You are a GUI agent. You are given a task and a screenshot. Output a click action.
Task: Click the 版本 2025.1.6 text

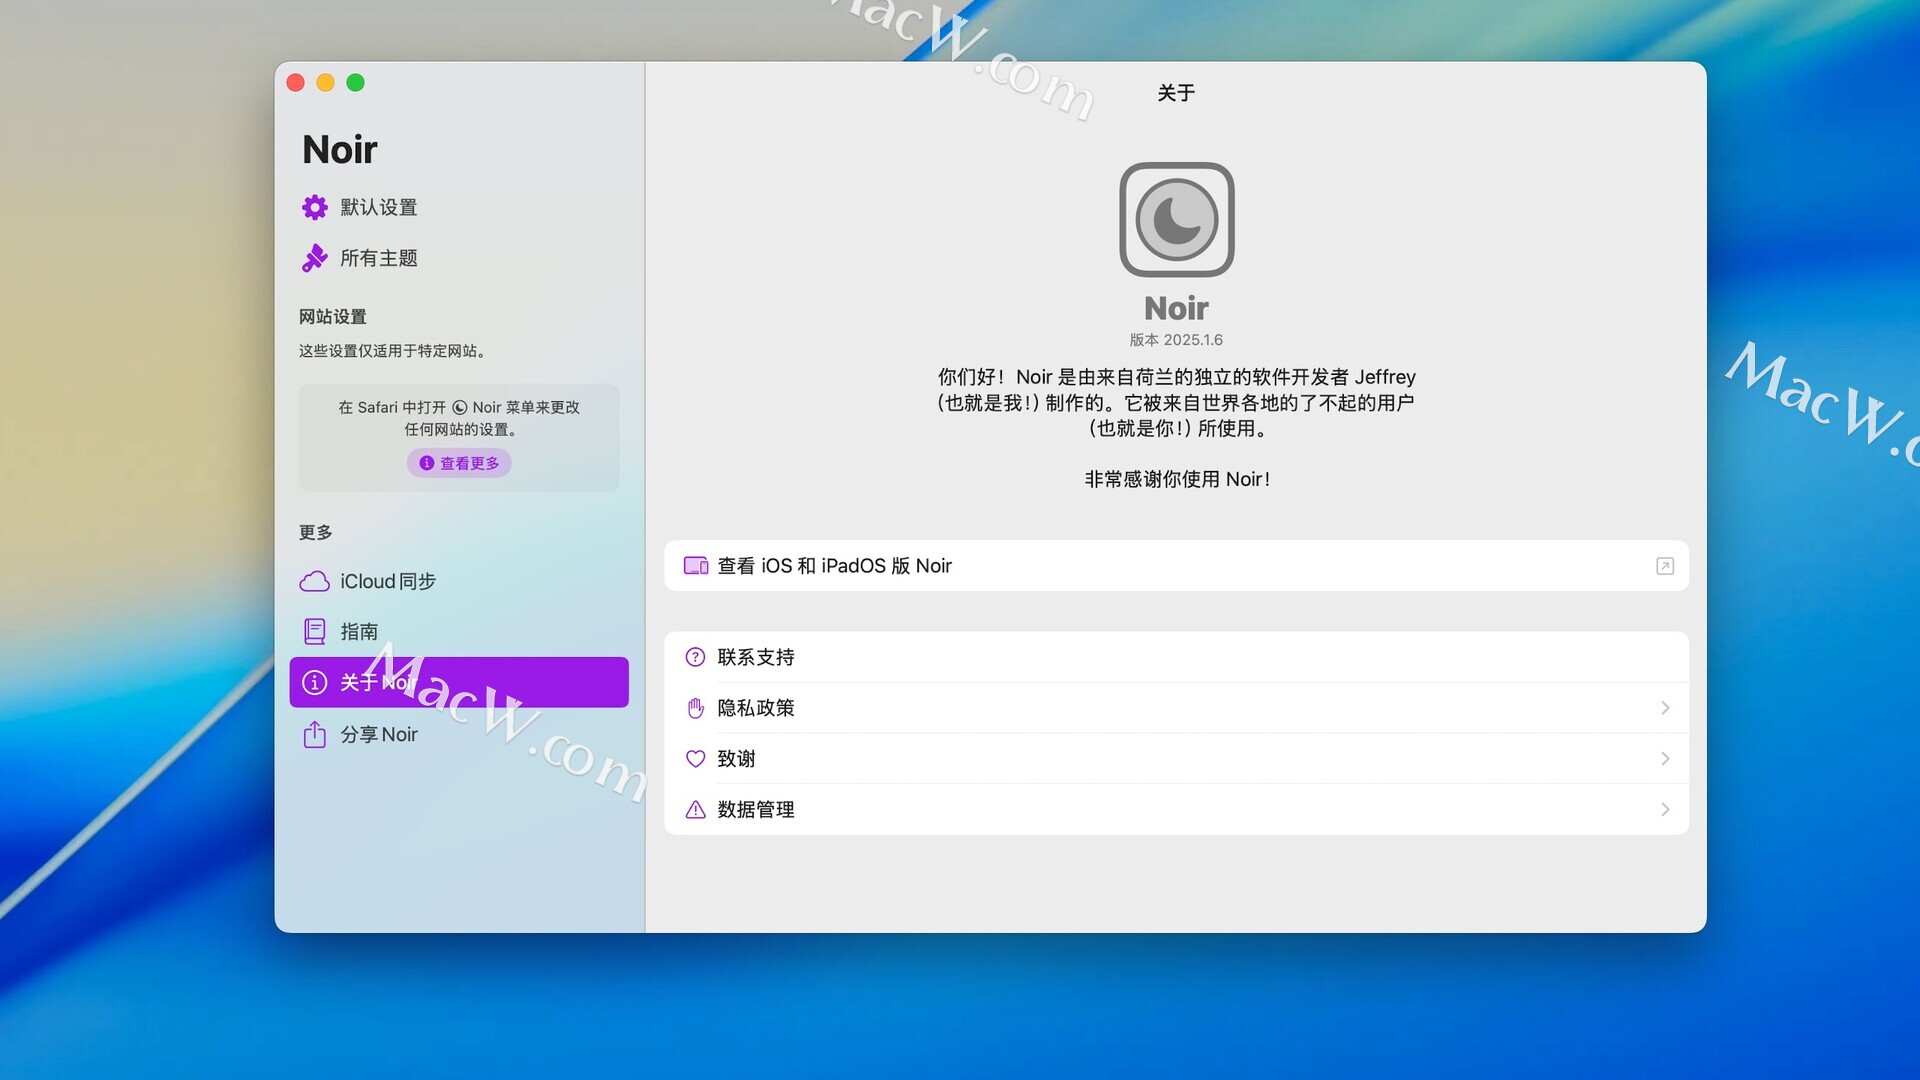[1176, 340]
